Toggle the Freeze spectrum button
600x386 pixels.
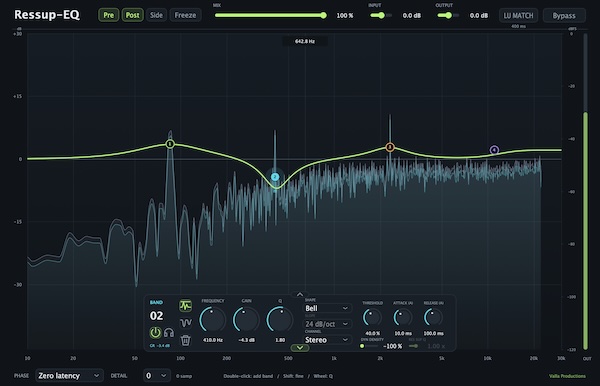click(185, 15)
